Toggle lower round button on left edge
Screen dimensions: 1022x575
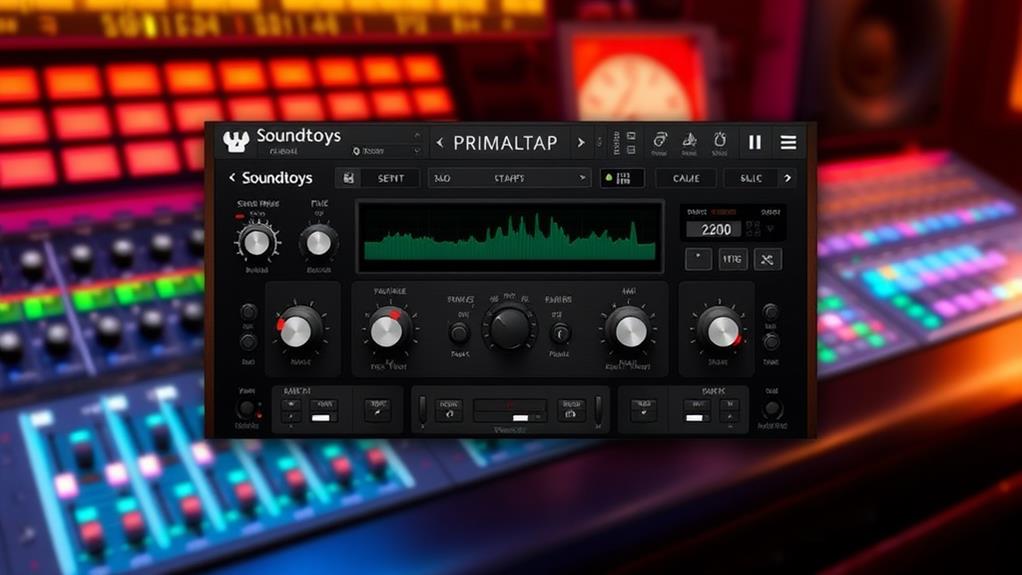(x=248, y=342)
